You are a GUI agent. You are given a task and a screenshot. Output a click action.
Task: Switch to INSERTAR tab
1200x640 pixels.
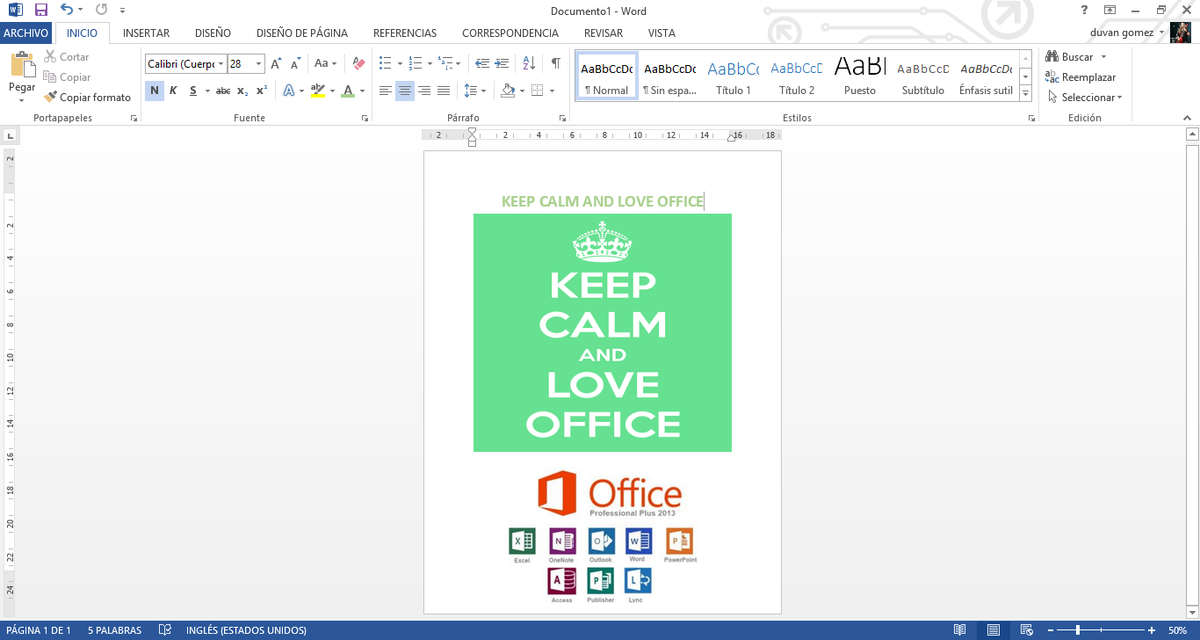[x=146, y=33]
